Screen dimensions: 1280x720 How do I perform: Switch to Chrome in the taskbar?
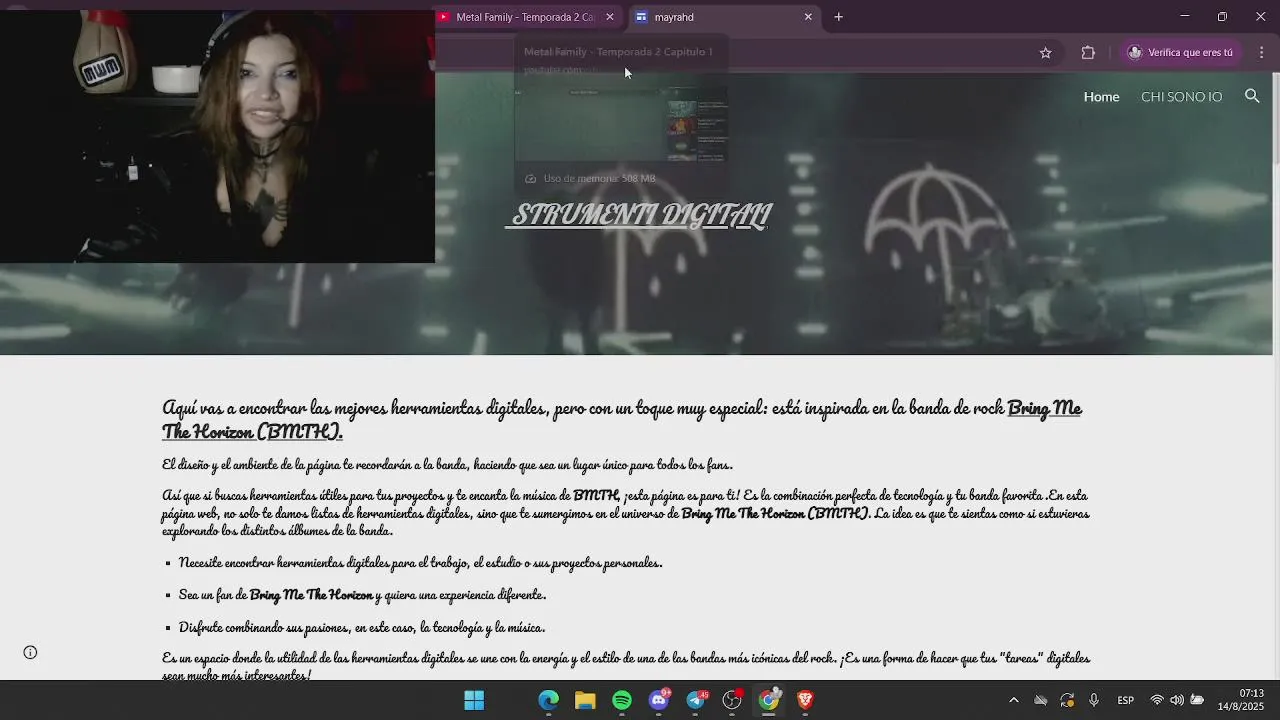[x=768, y=700]
